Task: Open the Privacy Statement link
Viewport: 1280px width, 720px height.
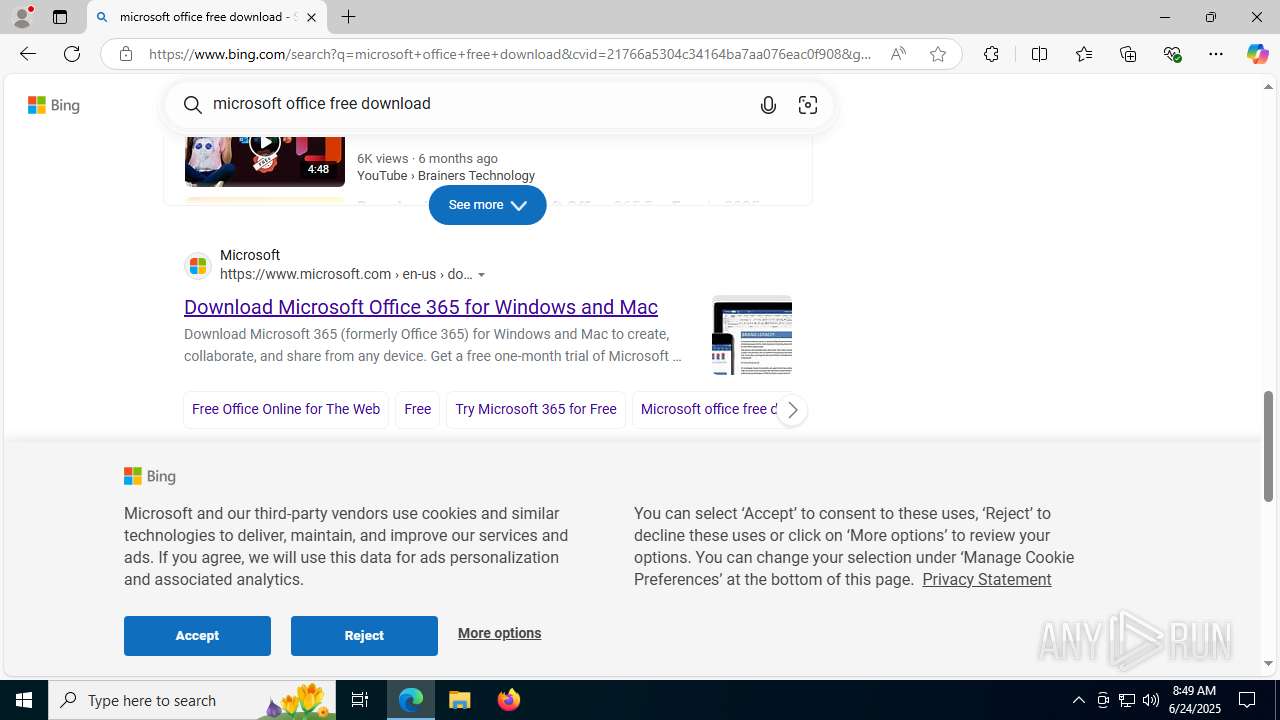Action: [986, 579]
